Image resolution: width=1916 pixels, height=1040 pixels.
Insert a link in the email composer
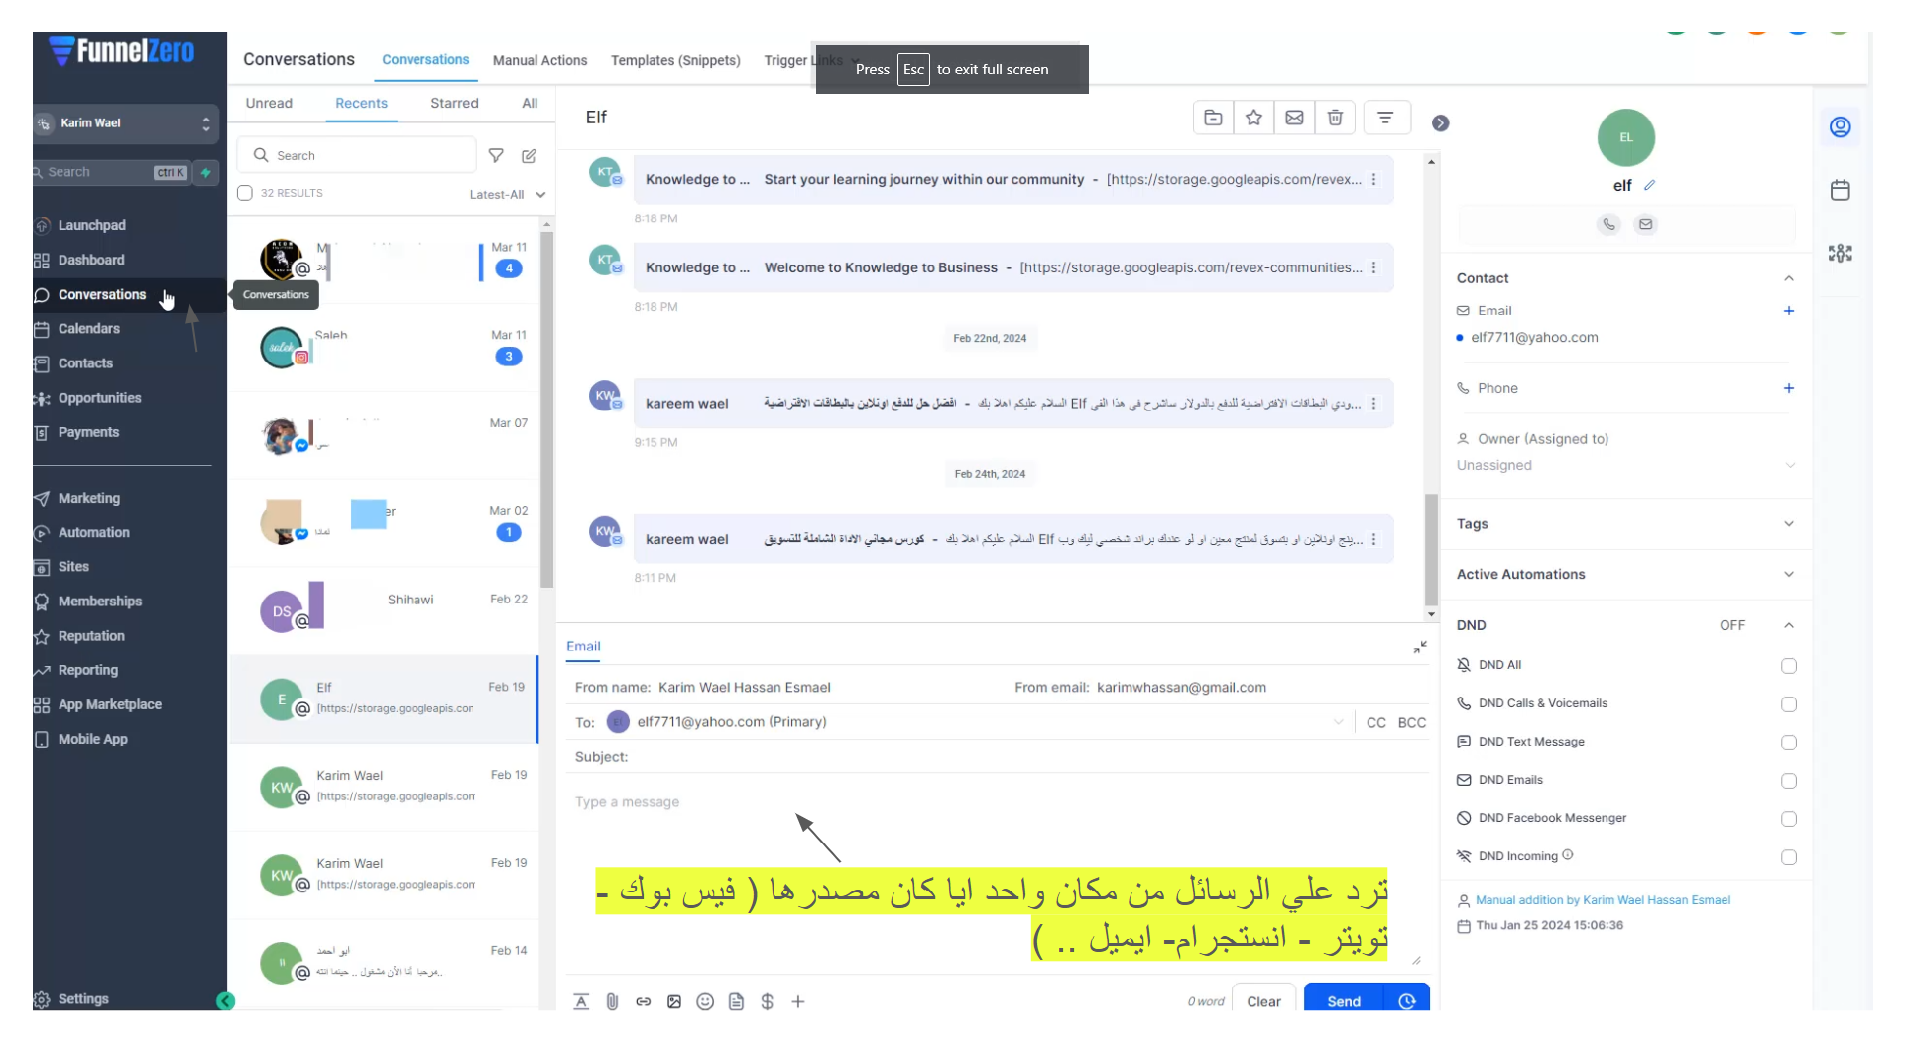(x=643, y=1001)
